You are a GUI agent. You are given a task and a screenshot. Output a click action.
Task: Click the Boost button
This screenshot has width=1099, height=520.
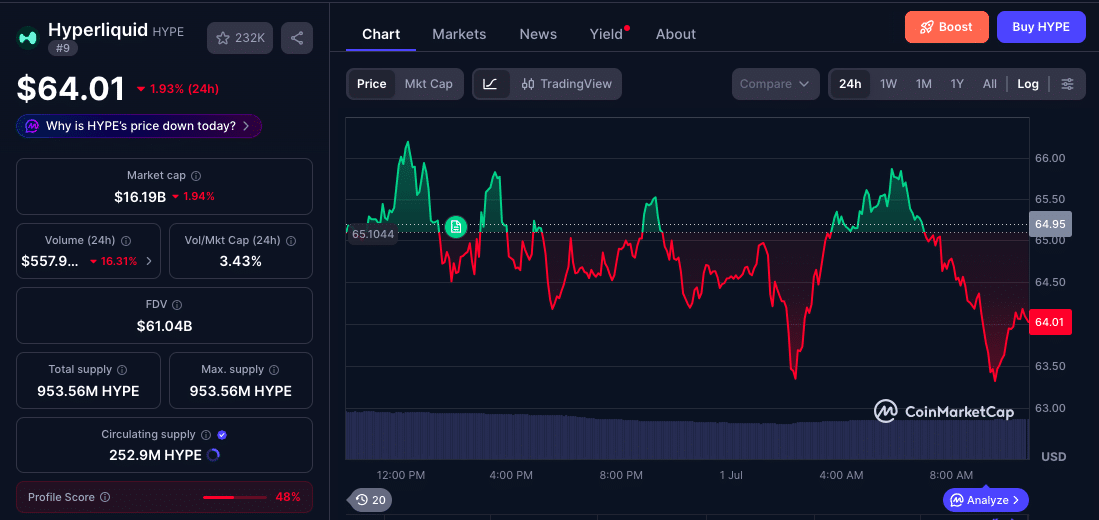[x=946, y=27]
